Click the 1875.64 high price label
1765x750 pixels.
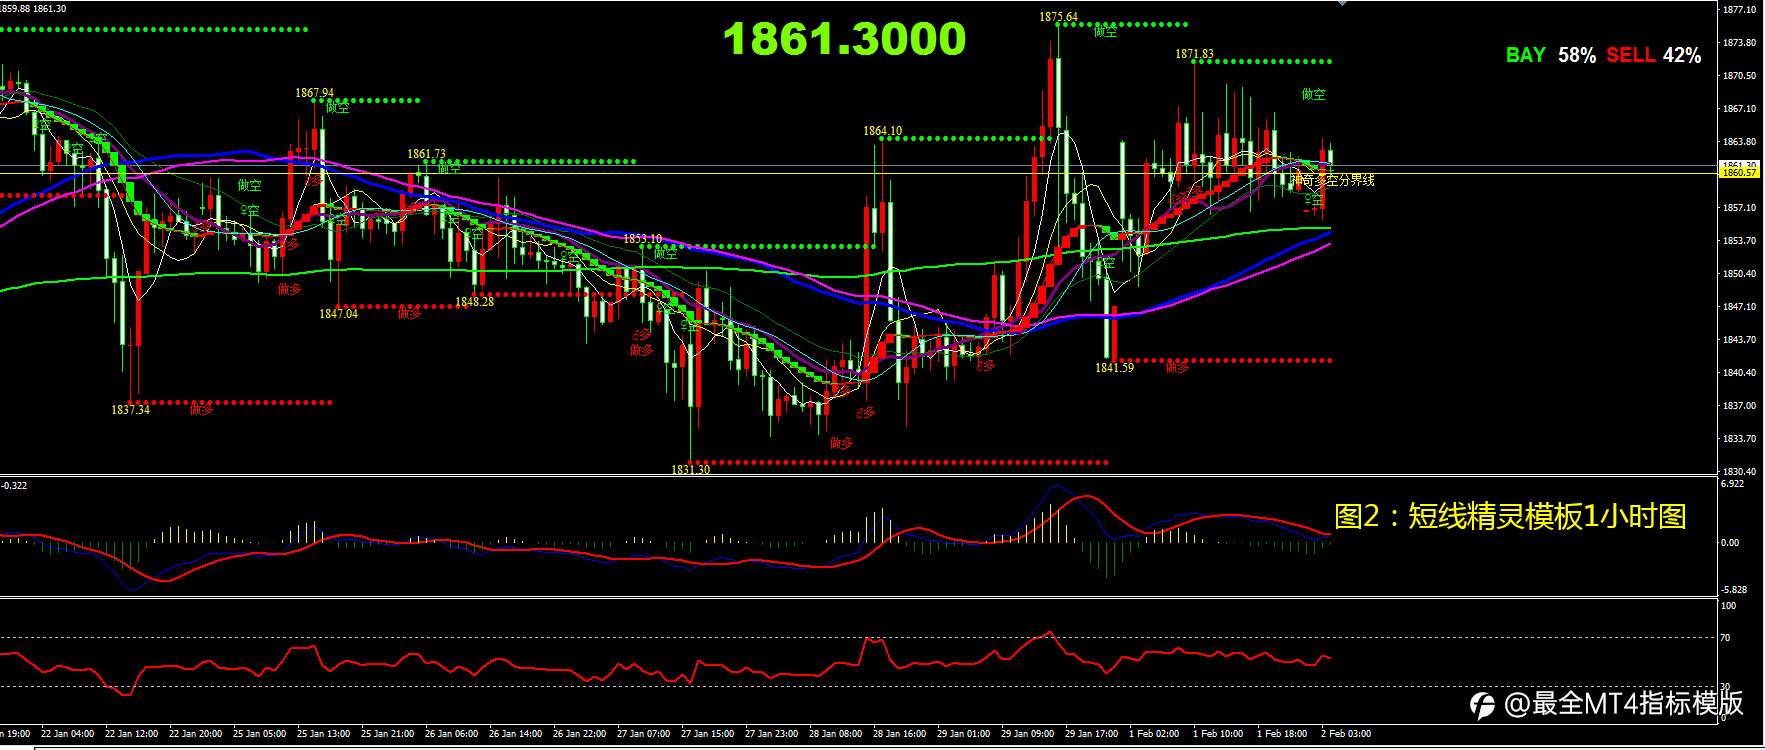(1058, 17)
